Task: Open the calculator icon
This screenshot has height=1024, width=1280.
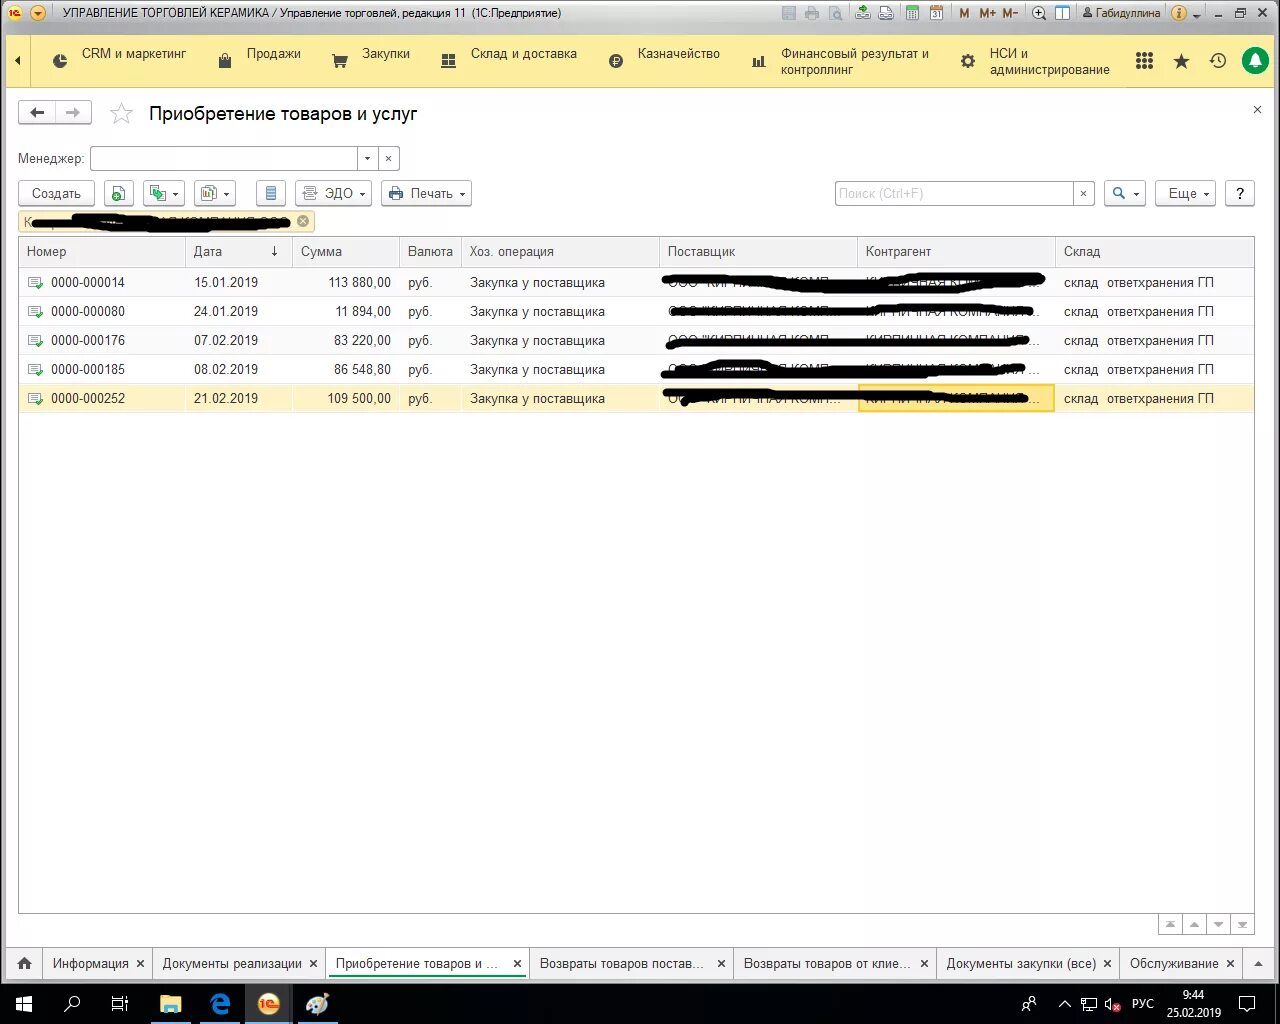Action: (912, 13)
